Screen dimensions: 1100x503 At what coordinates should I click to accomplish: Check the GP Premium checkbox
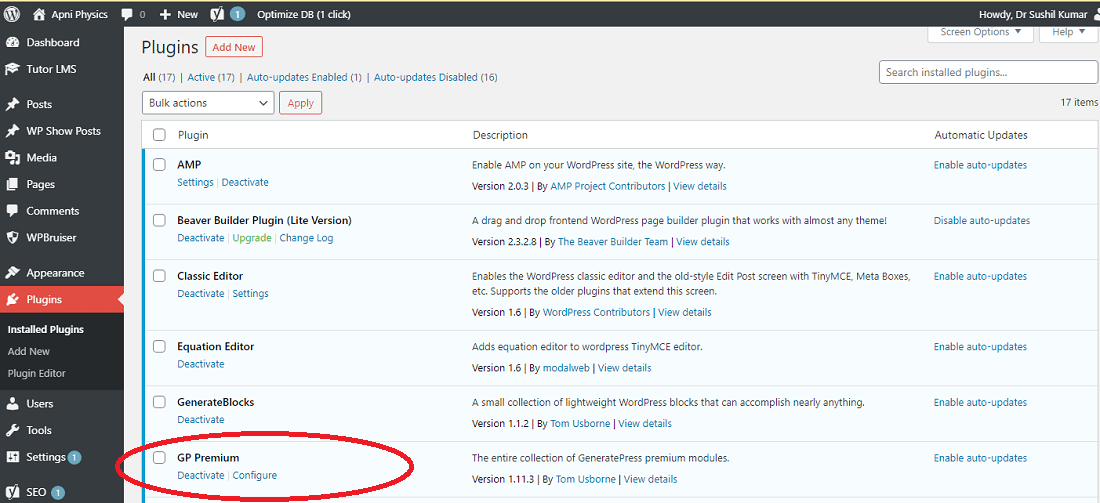[x=159, y=457]
